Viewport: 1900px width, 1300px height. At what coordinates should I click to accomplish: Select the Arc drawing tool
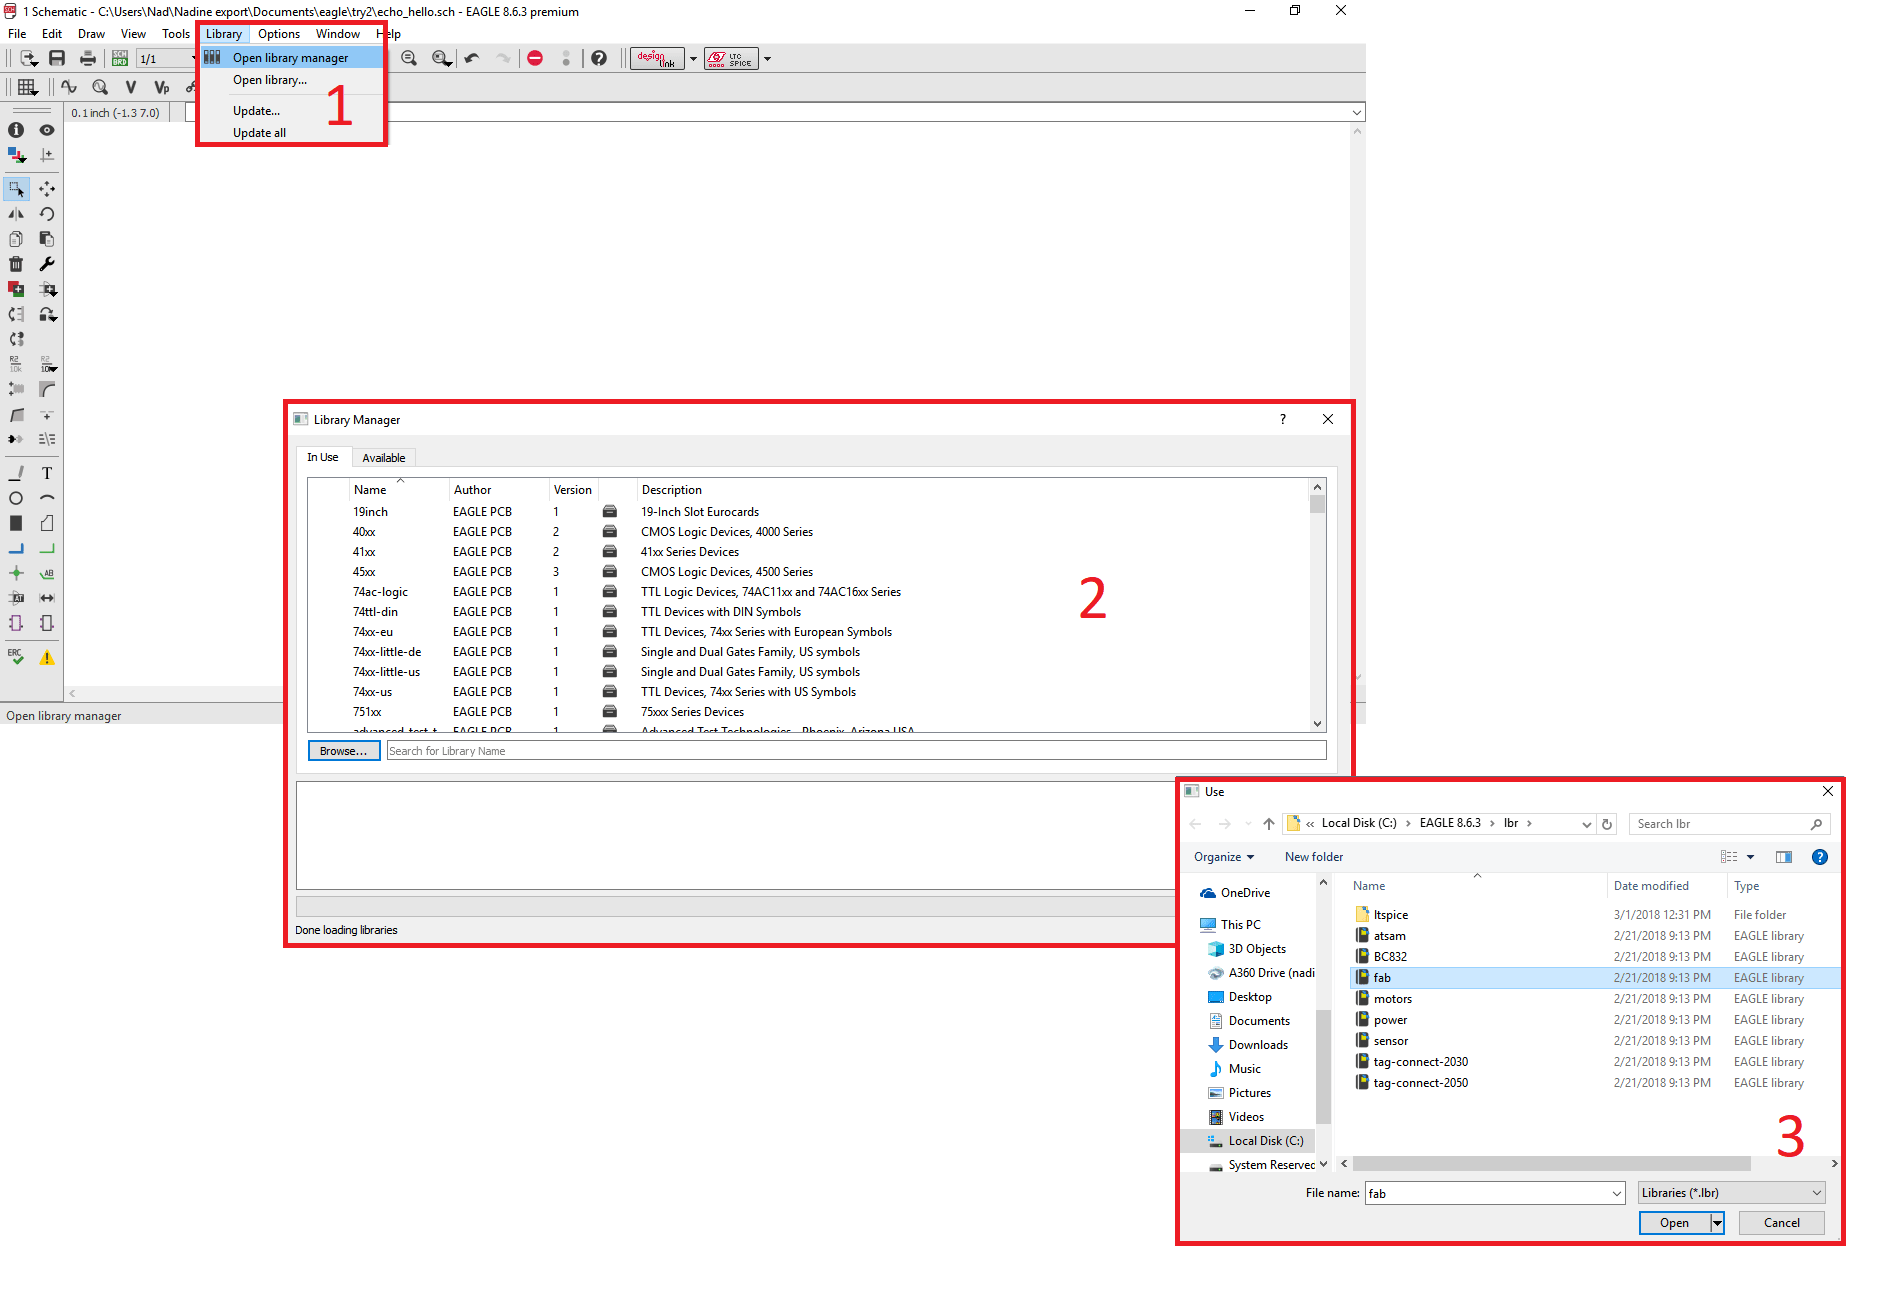47,498
